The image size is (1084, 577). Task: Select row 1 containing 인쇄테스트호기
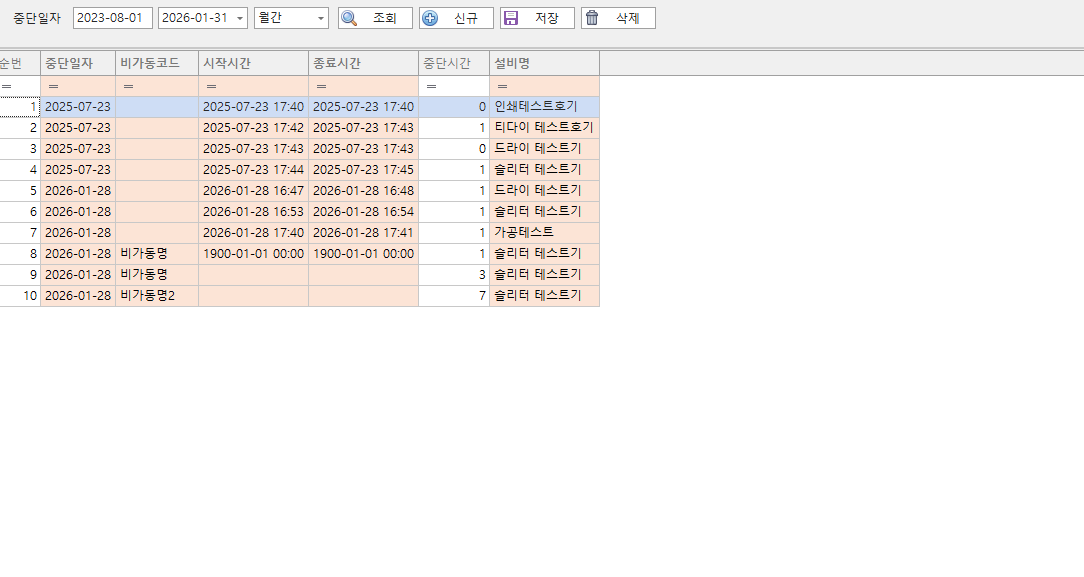pyautogui.click(x=300, y=106)
